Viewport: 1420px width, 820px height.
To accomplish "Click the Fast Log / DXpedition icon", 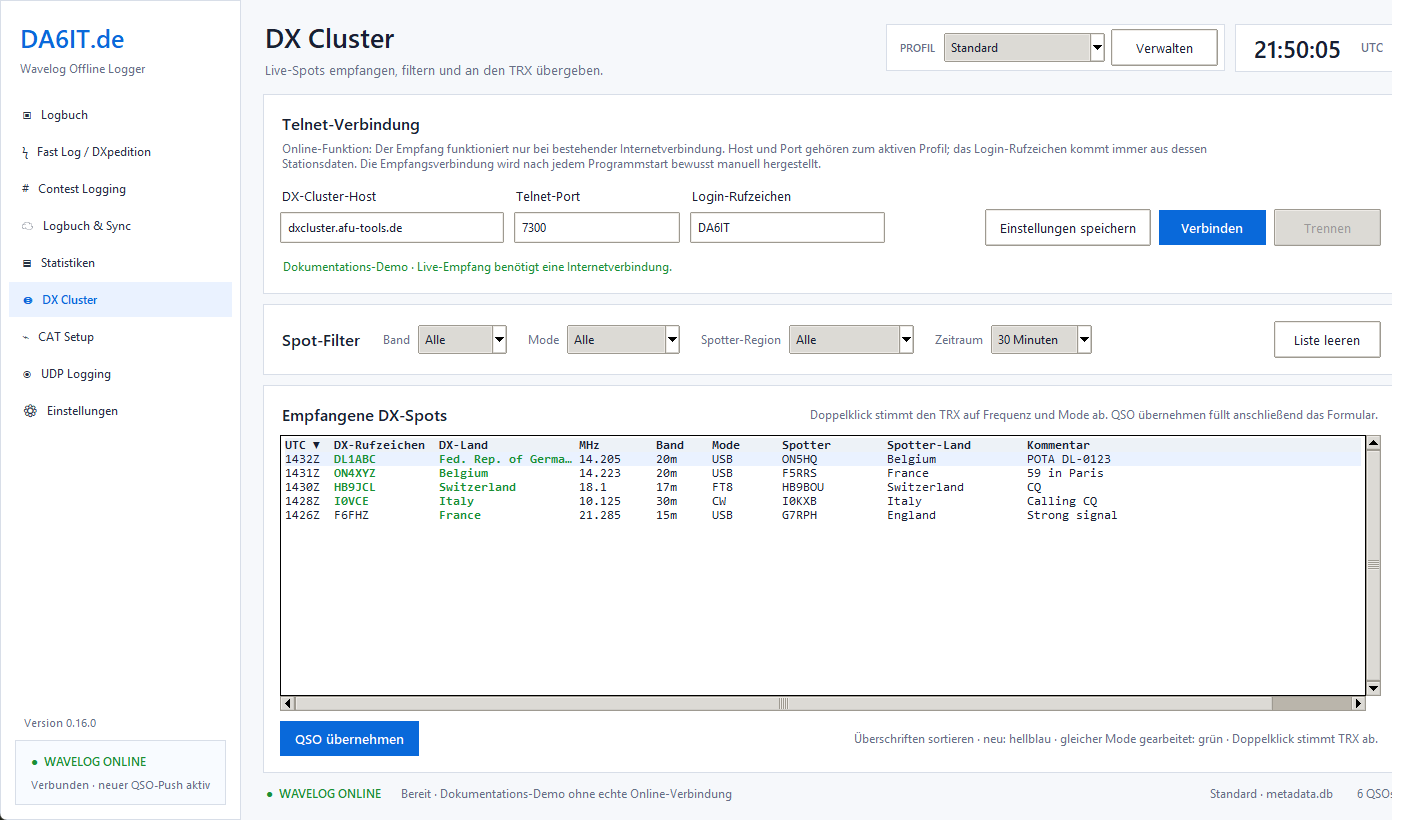I will coord(26,152).
